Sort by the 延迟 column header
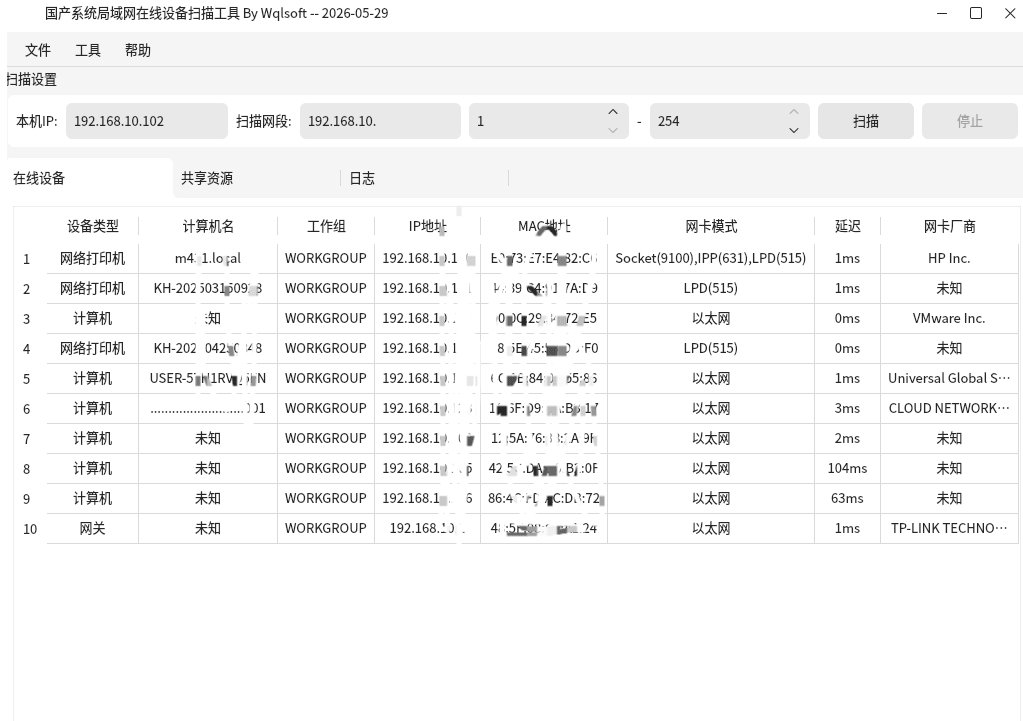Viewport: 1023px width, 721px height. [847, 226]
